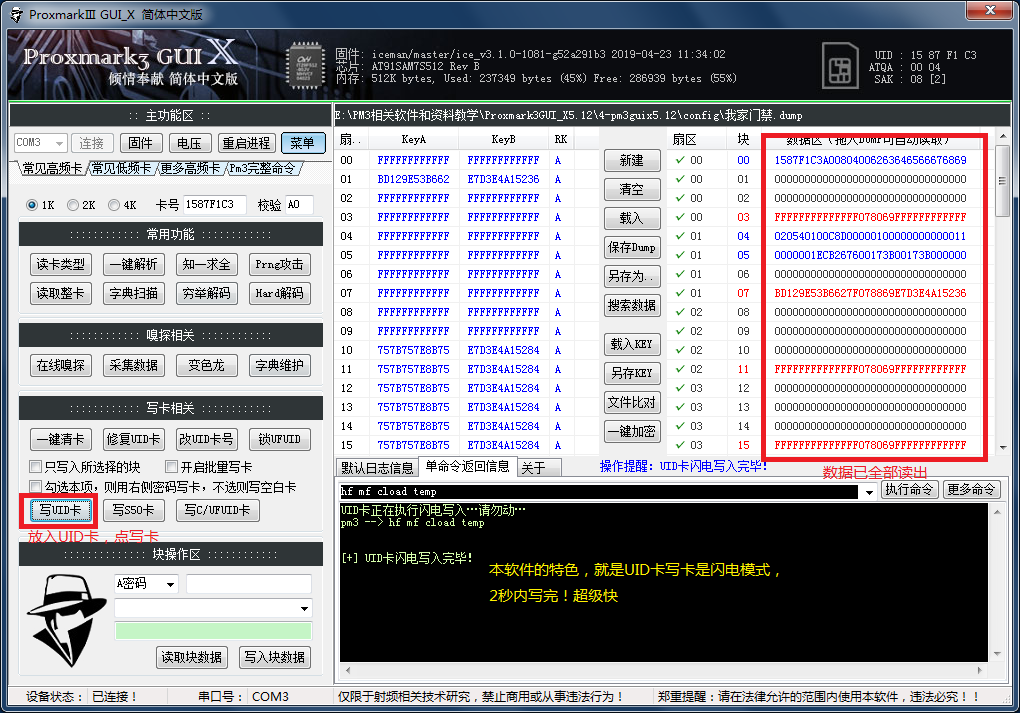This screenshot has width=1020, height=713.
Task: Click the 电压 button
Action: (x=189, y=142)
